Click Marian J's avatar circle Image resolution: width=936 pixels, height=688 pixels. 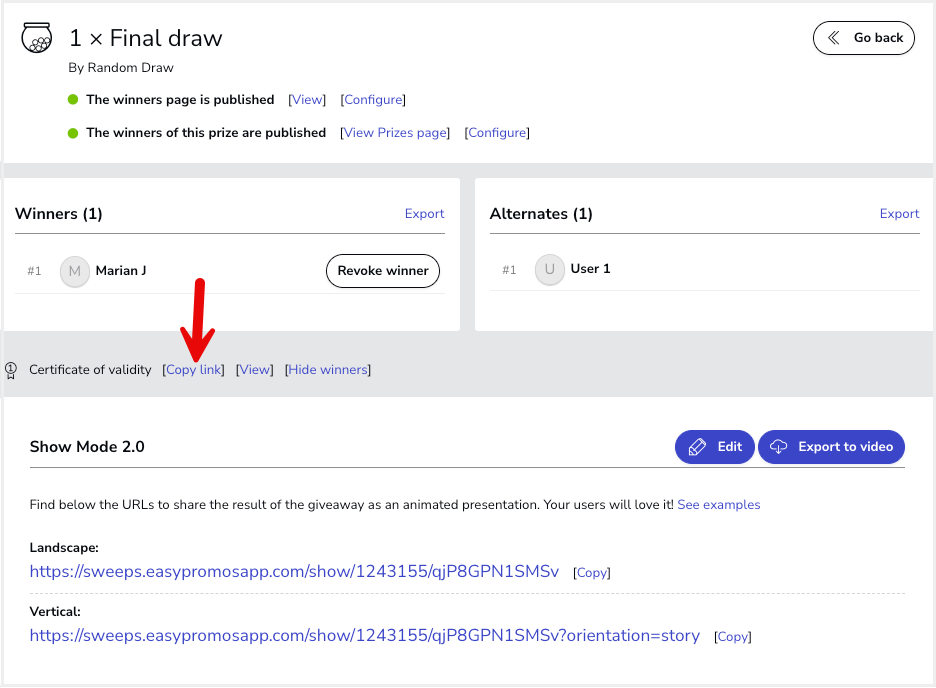tap(75, 272)
